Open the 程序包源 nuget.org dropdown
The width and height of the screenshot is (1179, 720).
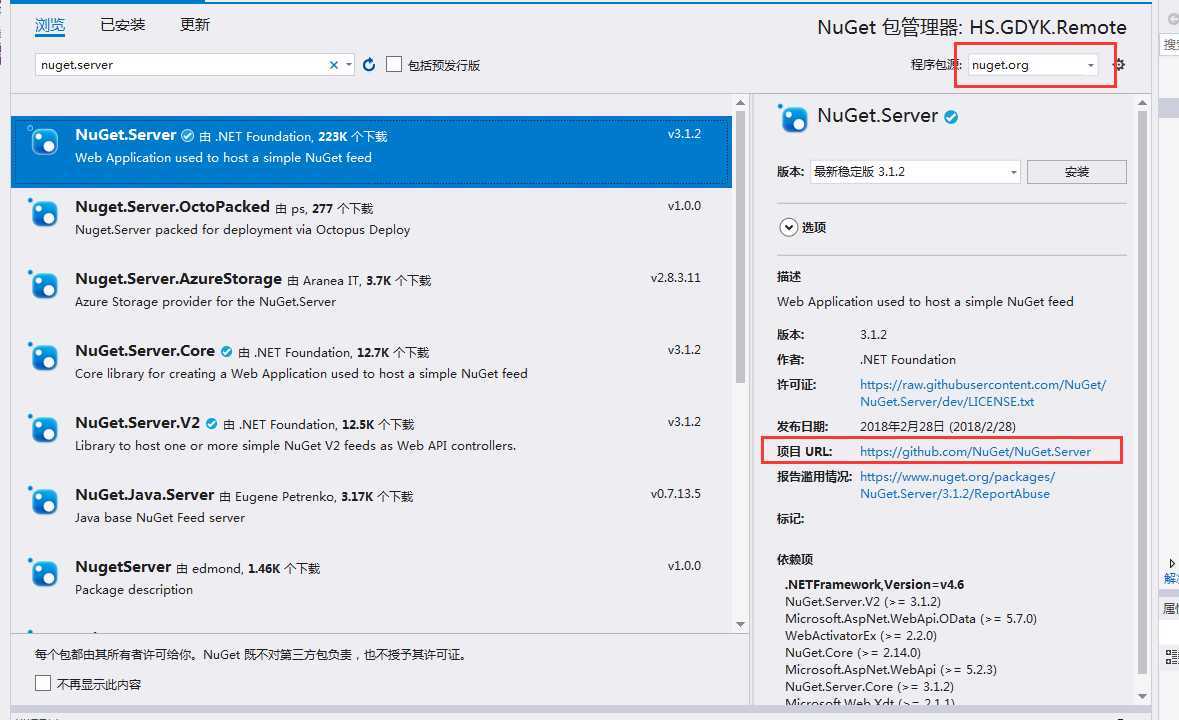(1032, 65)
